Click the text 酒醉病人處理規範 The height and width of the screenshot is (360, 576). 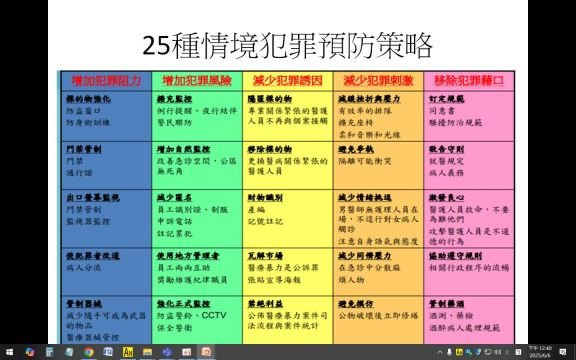[x=464, y=328]
